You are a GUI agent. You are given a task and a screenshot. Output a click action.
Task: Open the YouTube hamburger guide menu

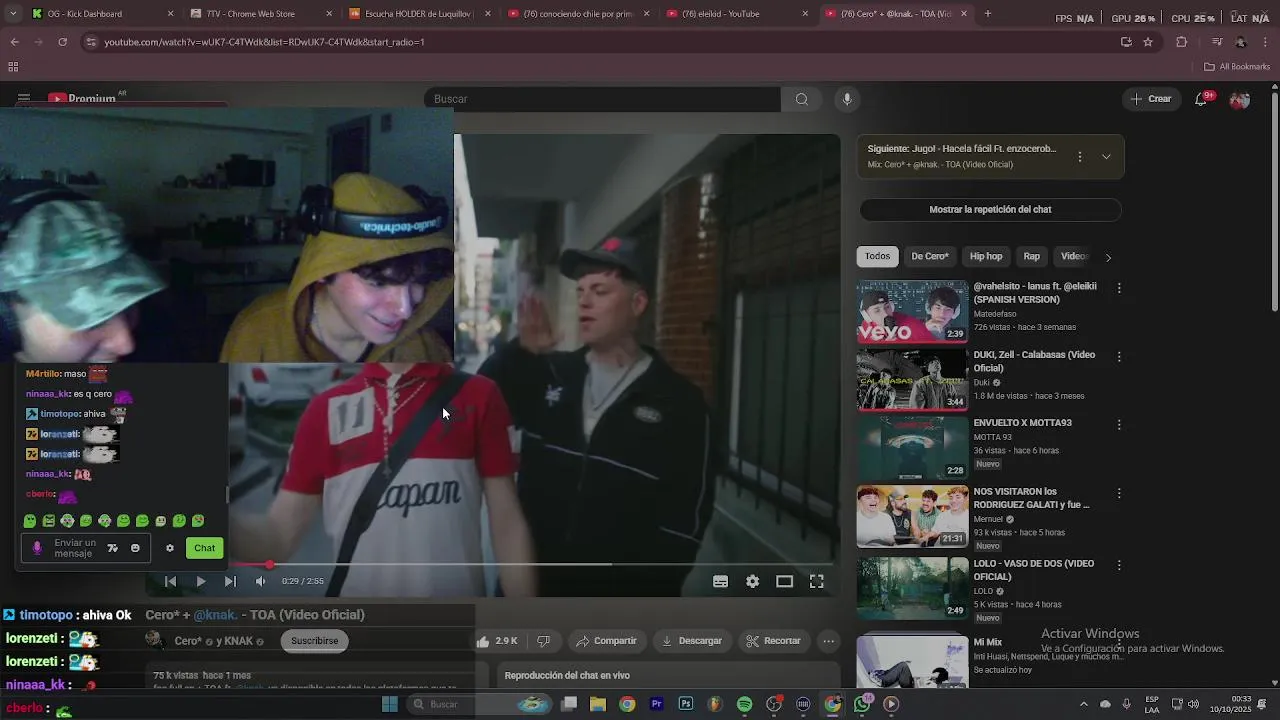click(x=23, y=99)
